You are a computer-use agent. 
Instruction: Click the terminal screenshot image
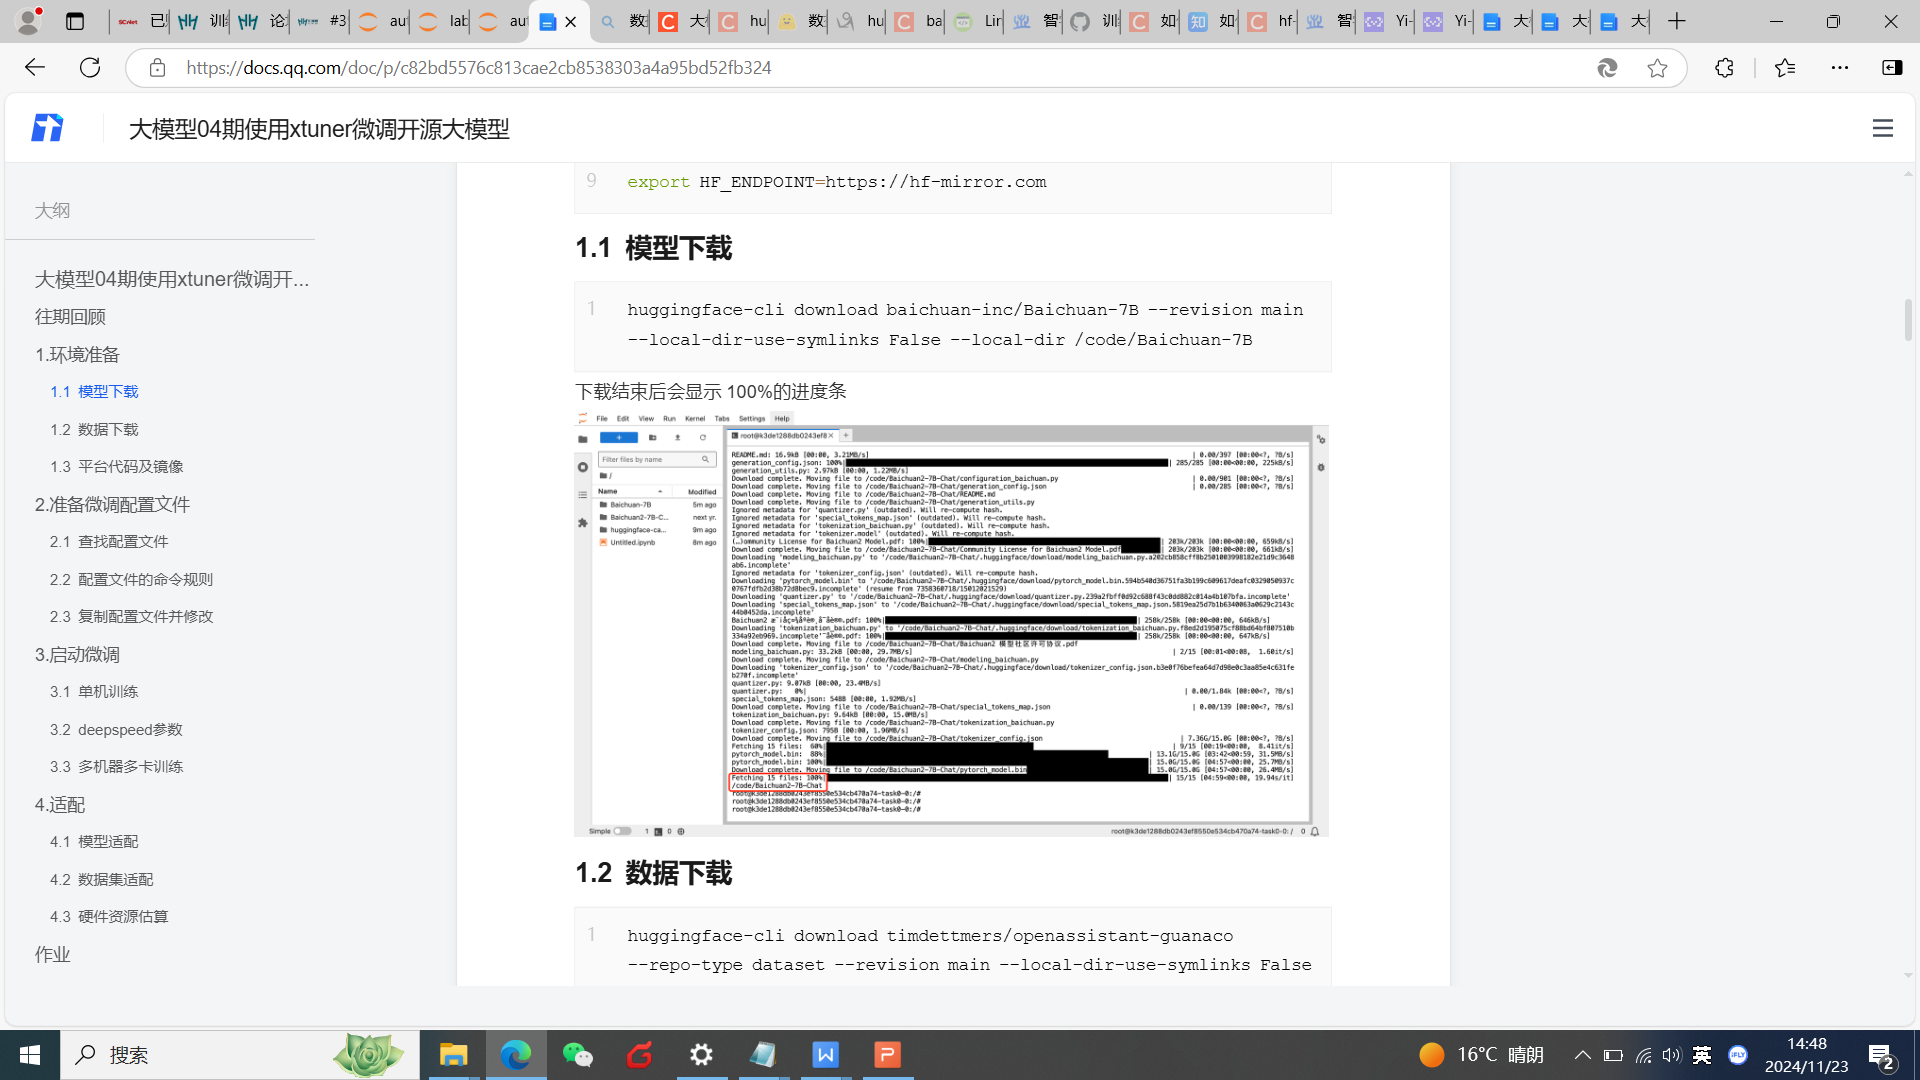[951, 623]
